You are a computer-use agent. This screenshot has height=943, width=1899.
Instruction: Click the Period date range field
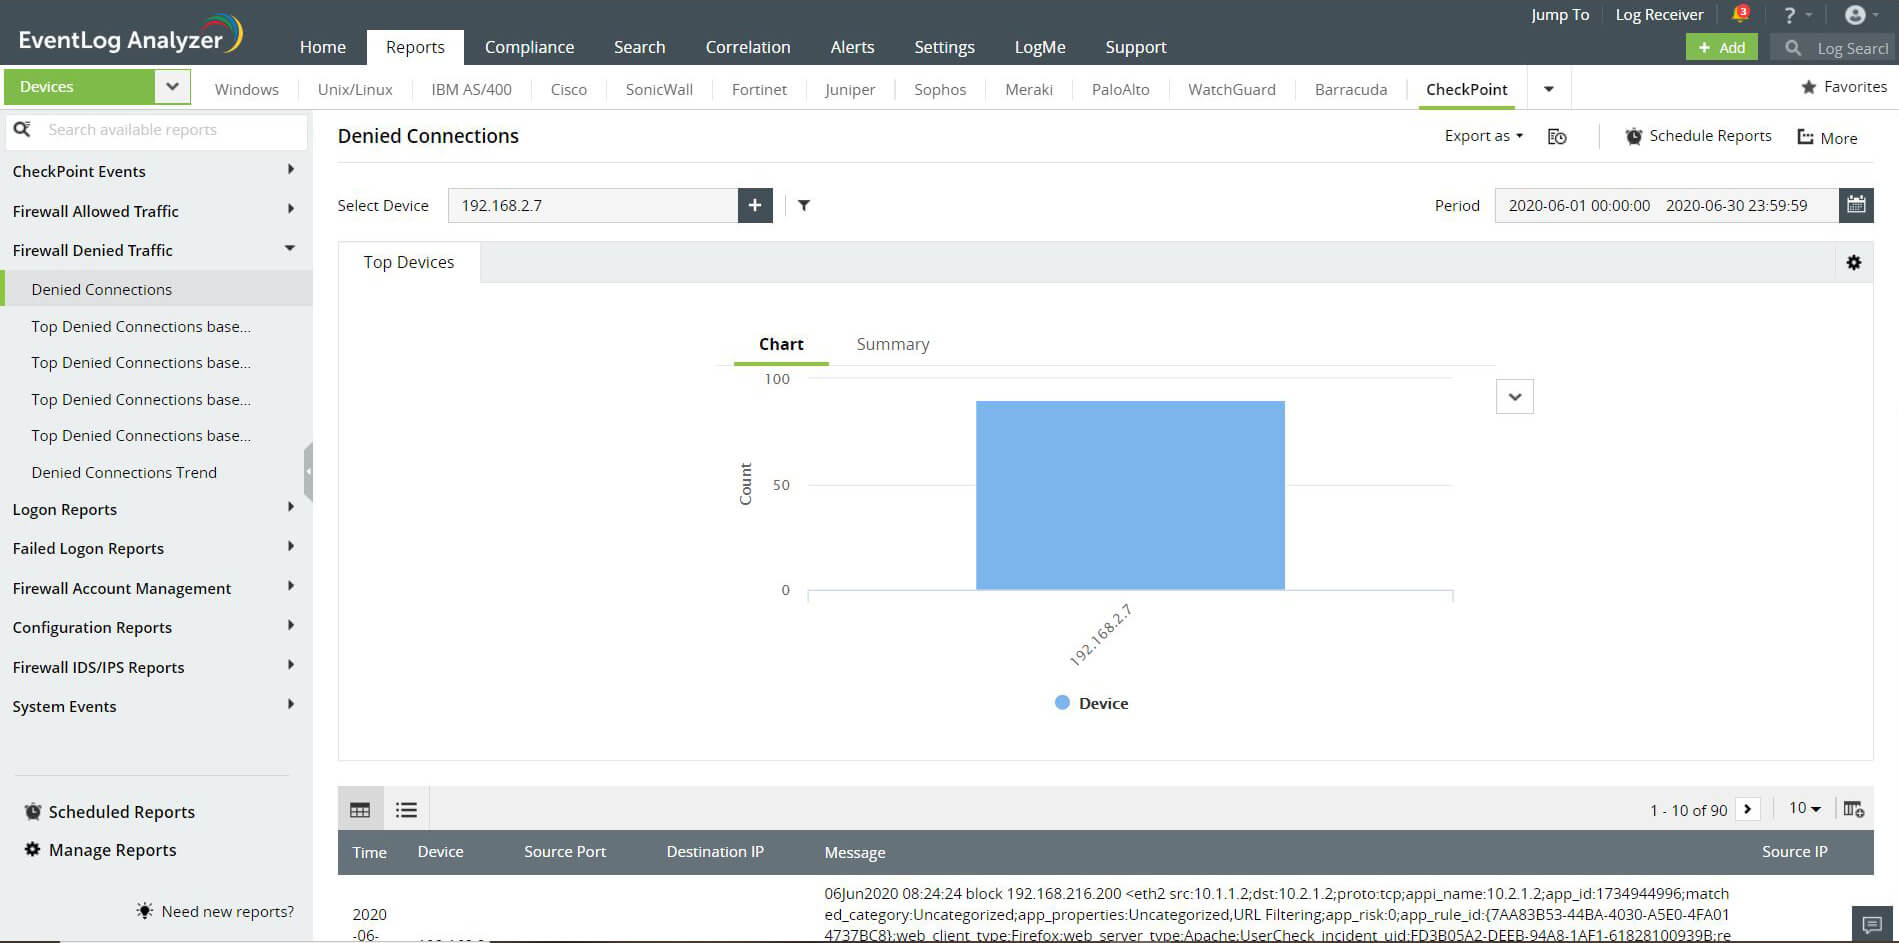1667,205
